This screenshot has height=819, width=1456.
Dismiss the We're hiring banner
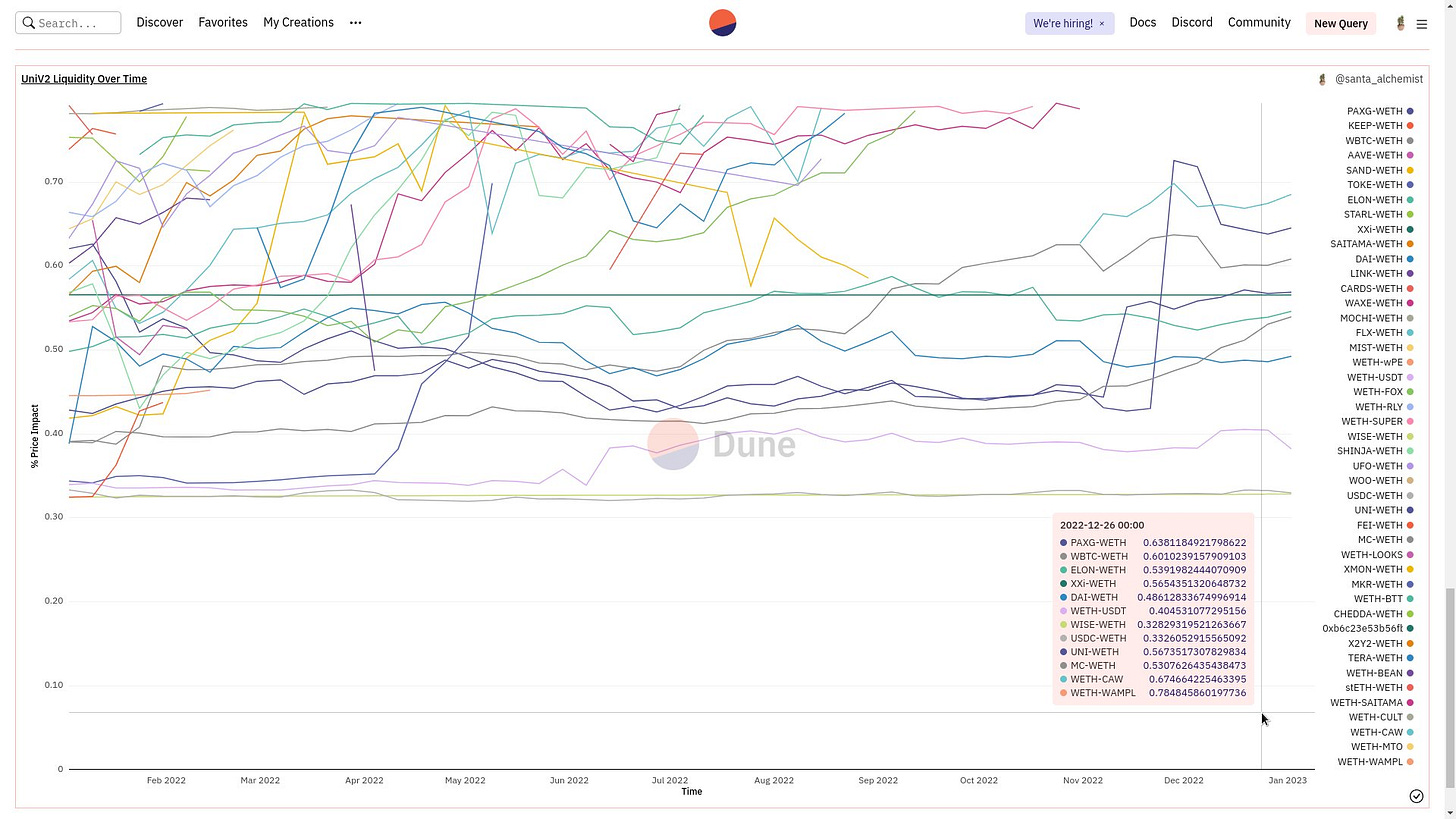[x=1102, y=23]
